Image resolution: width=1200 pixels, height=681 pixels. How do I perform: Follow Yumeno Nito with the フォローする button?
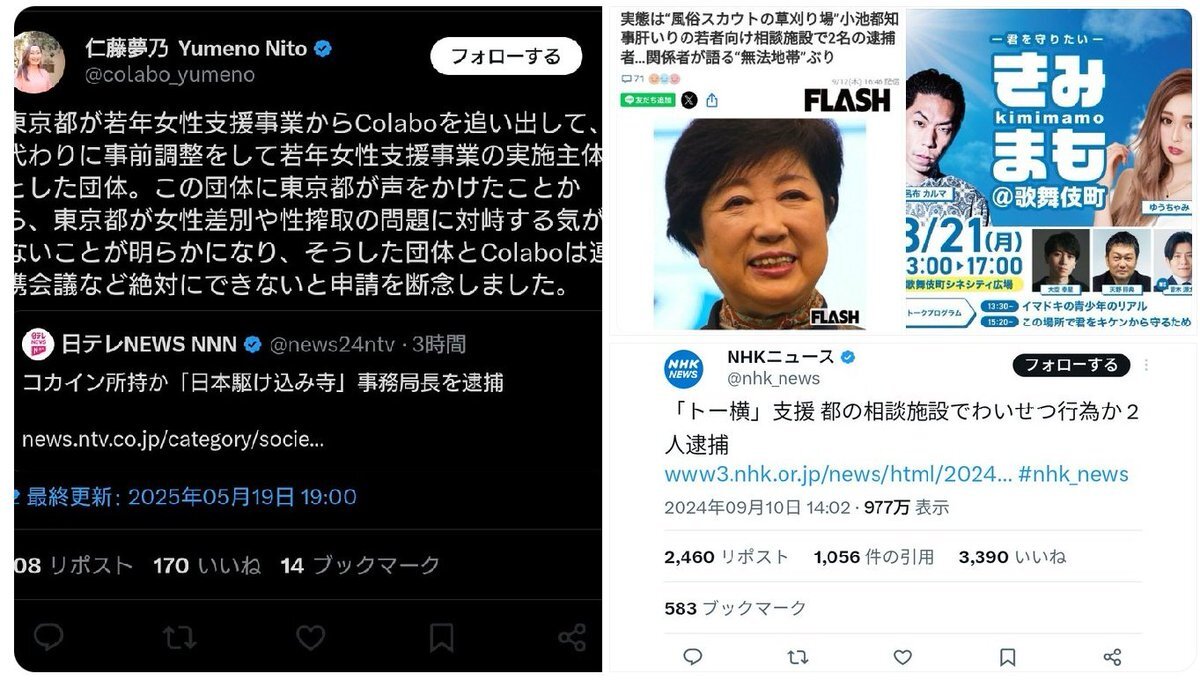pos(506,56)
